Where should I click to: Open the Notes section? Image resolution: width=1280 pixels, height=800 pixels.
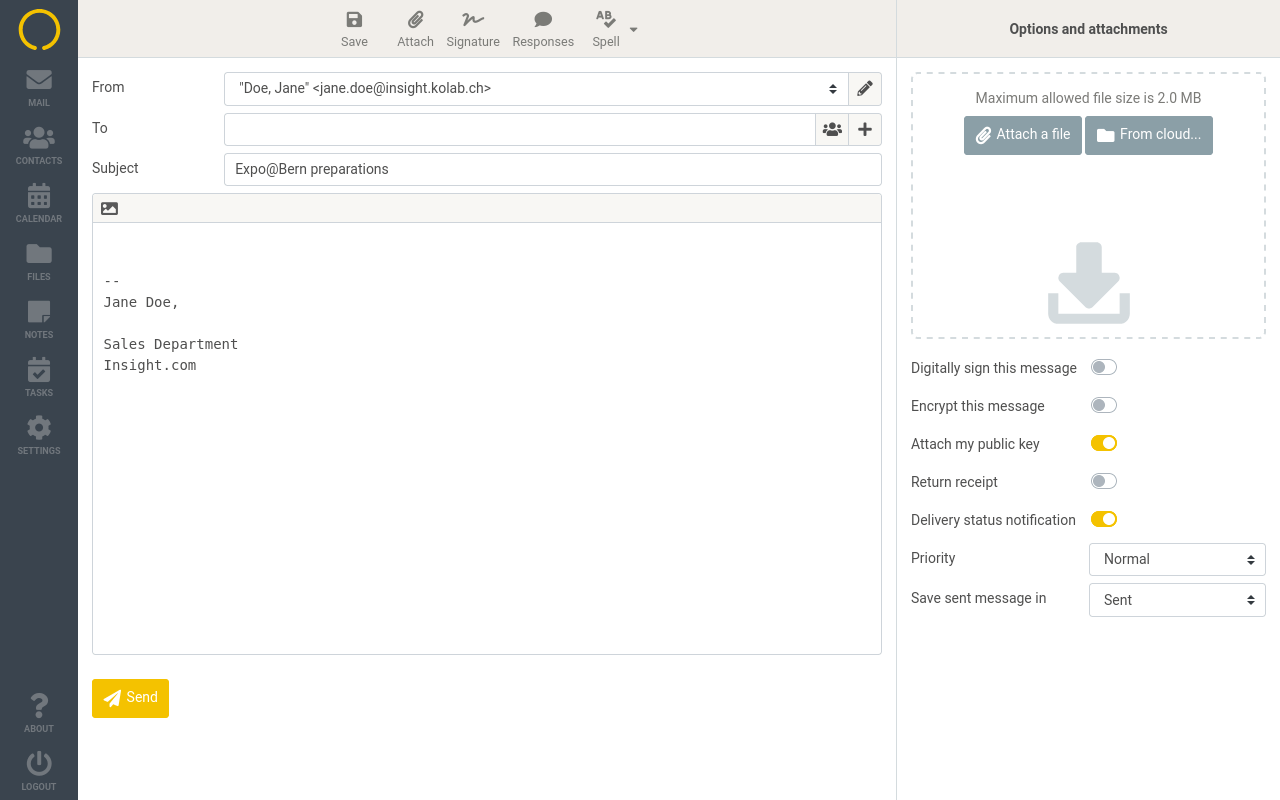click(x=39, y=320)
